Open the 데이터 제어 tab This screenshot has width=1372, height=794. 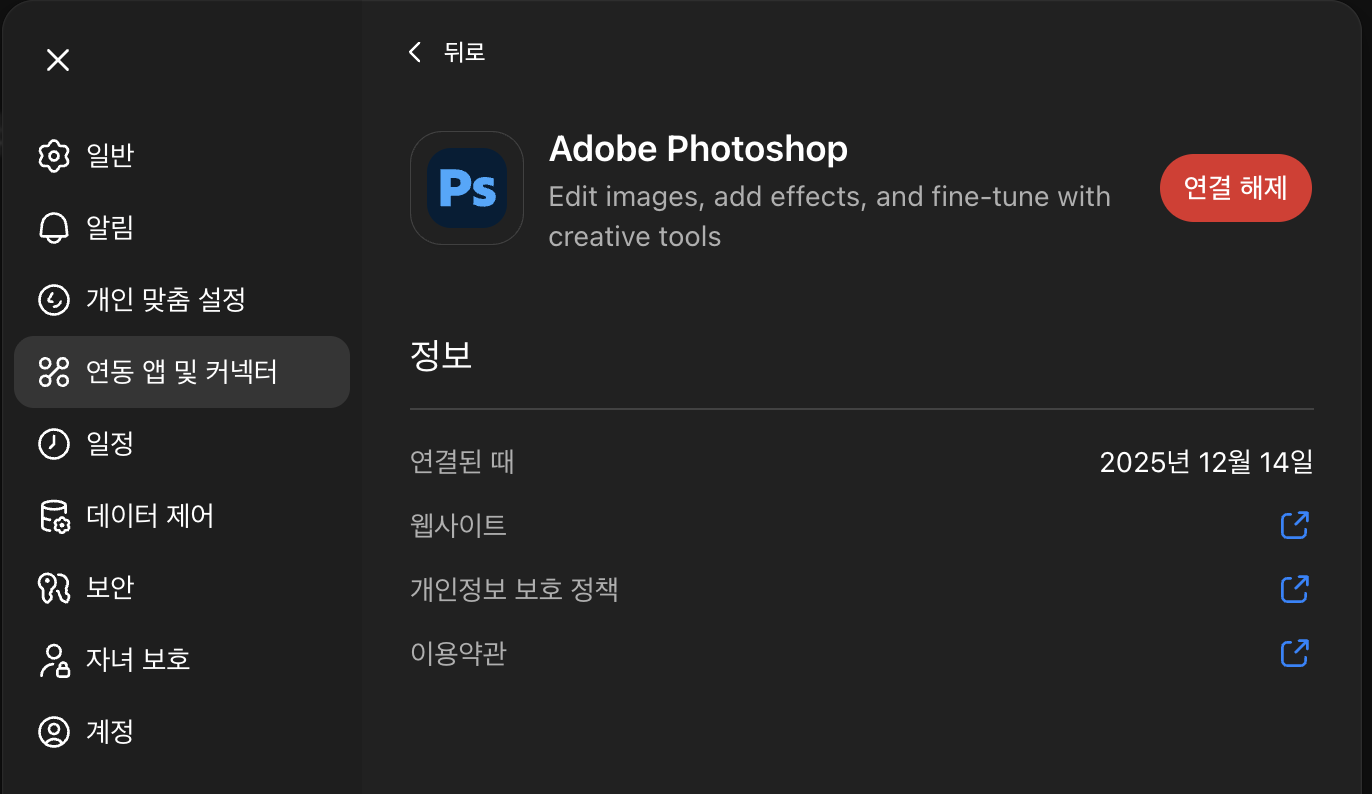[x=182, y=516]
